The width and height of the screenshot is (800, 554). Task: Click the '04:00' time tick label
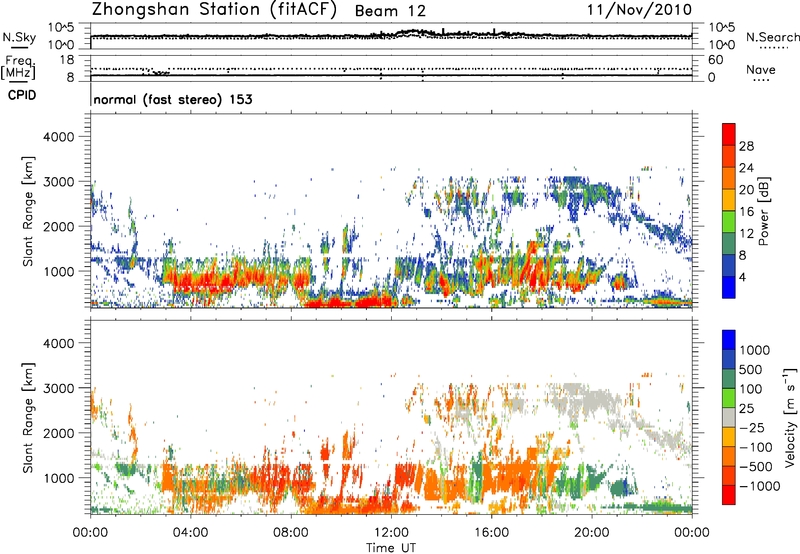[x=190, y=533]
